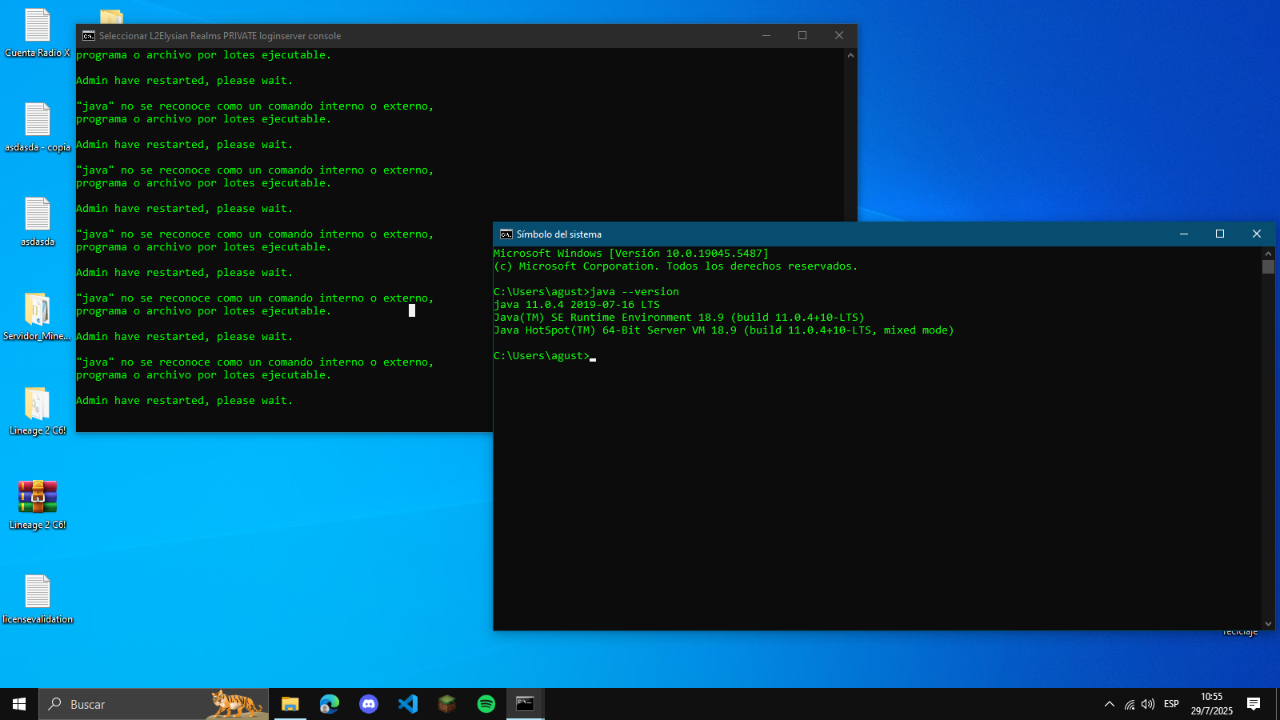
Task: Open Spotify from the taskbar
Action: click(486, 704)
